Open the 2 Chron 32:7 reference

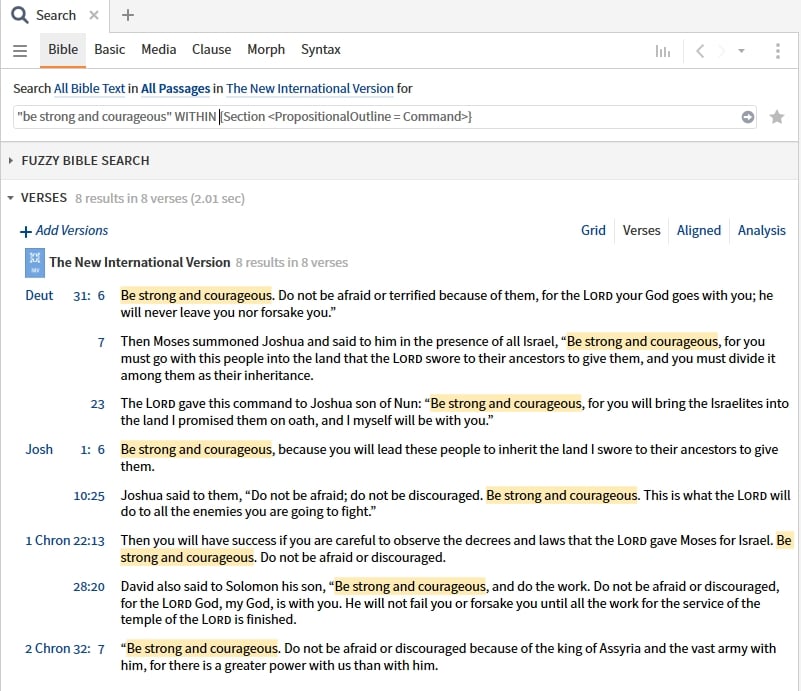tap(65, 649)
